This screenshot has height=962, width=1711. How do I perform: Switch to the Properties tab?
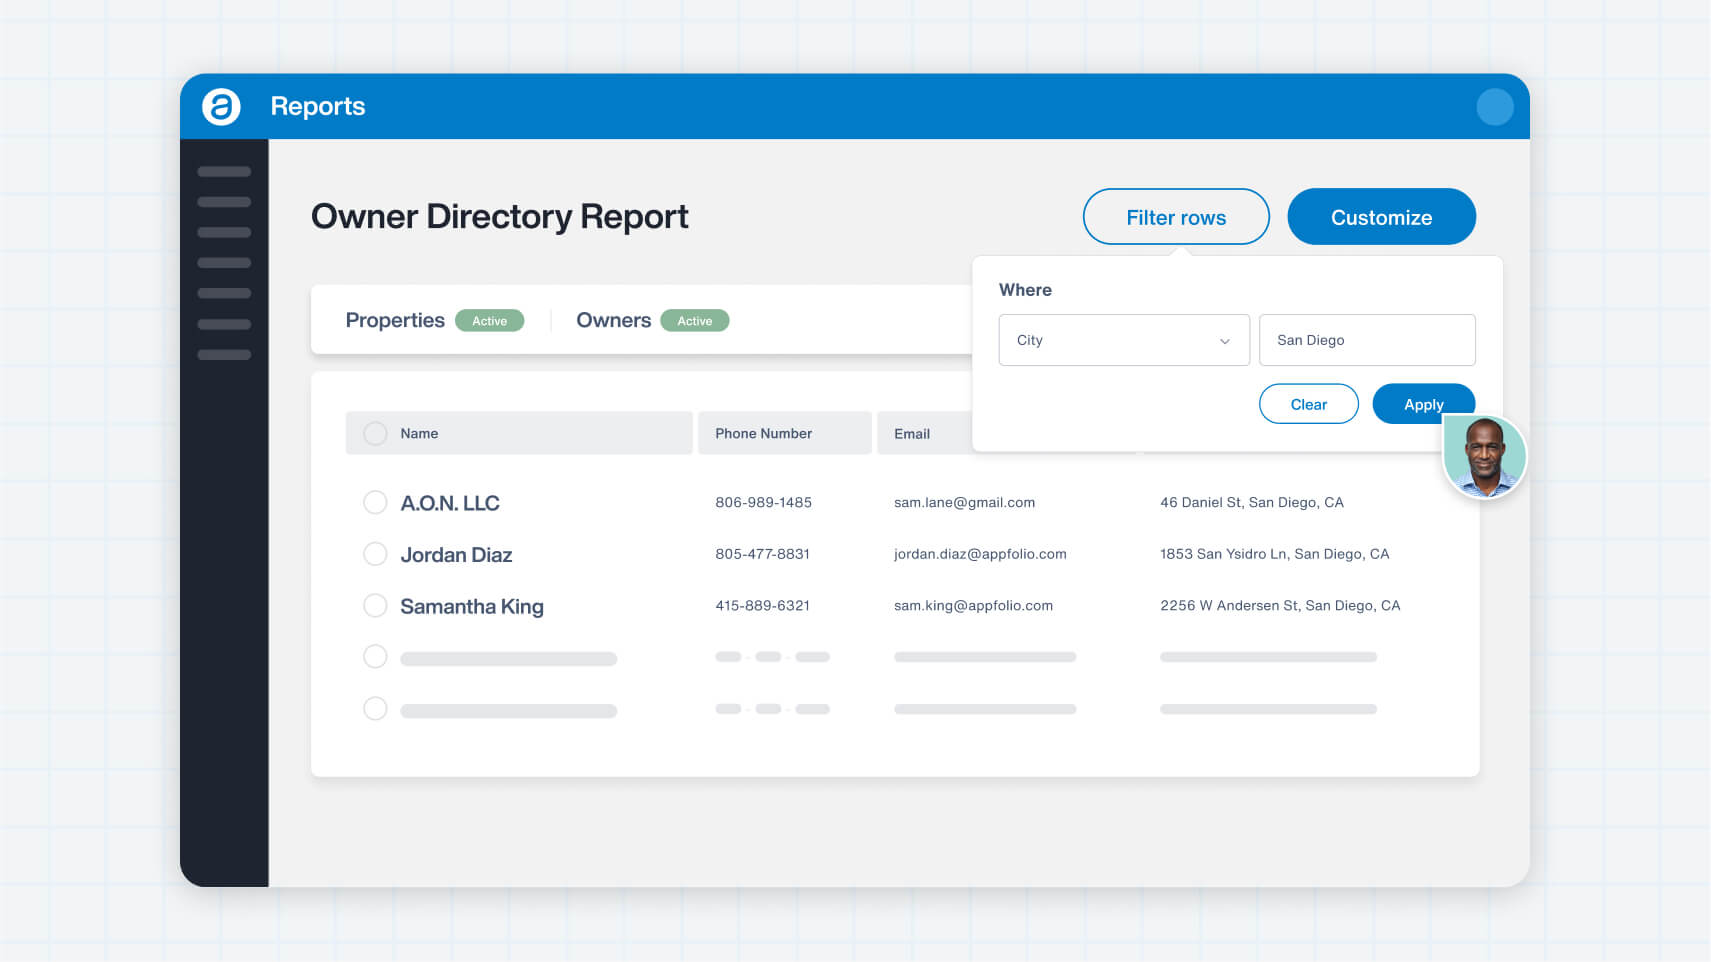396,320
